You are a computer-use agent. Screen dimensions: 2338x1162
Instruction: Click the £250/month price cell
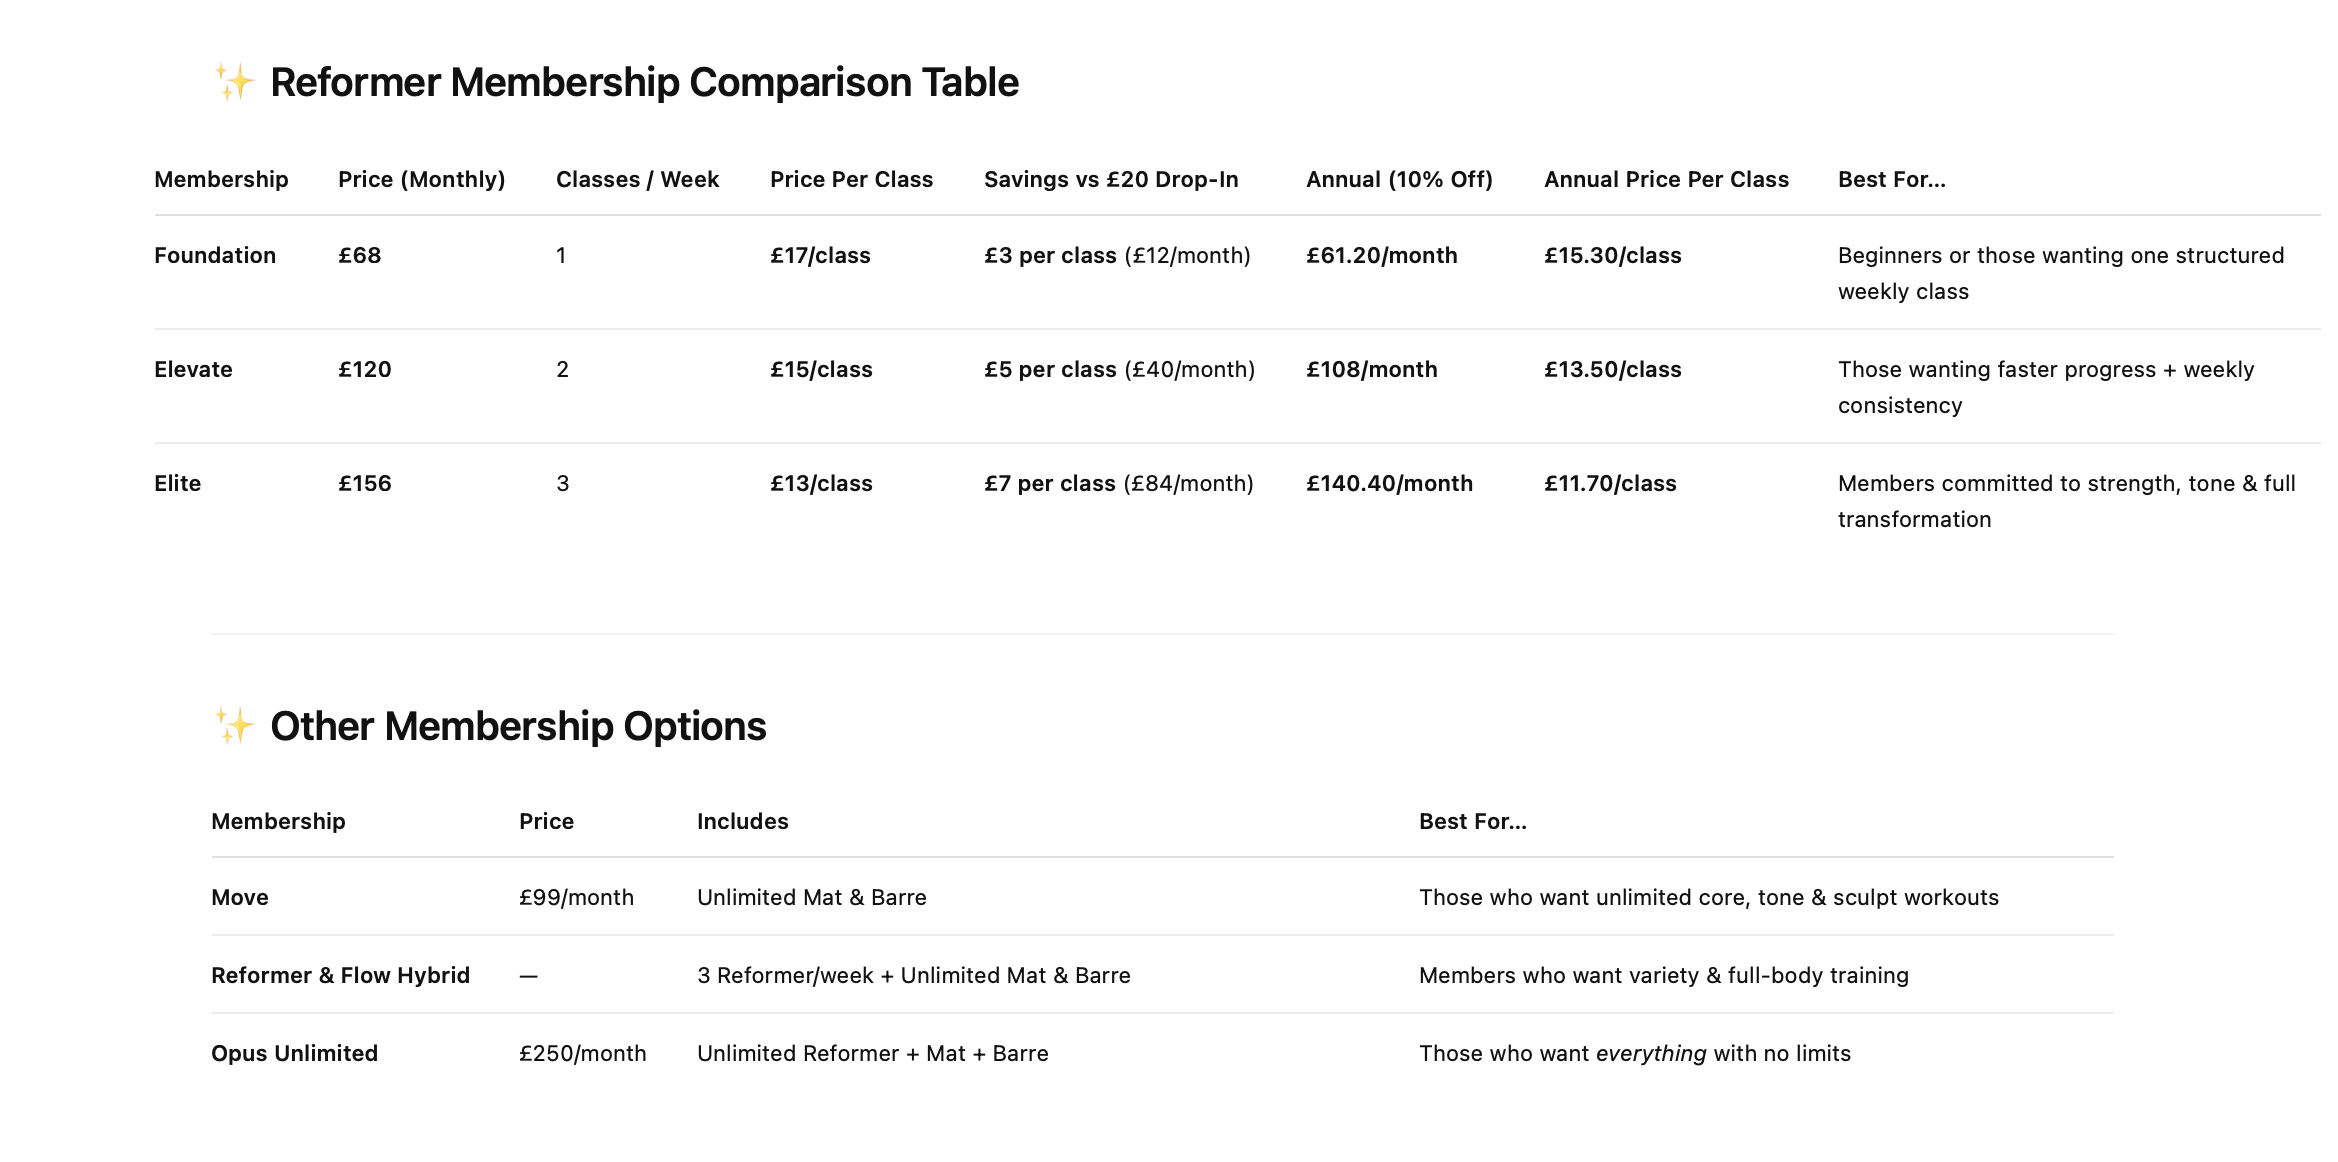(583, 1053)
